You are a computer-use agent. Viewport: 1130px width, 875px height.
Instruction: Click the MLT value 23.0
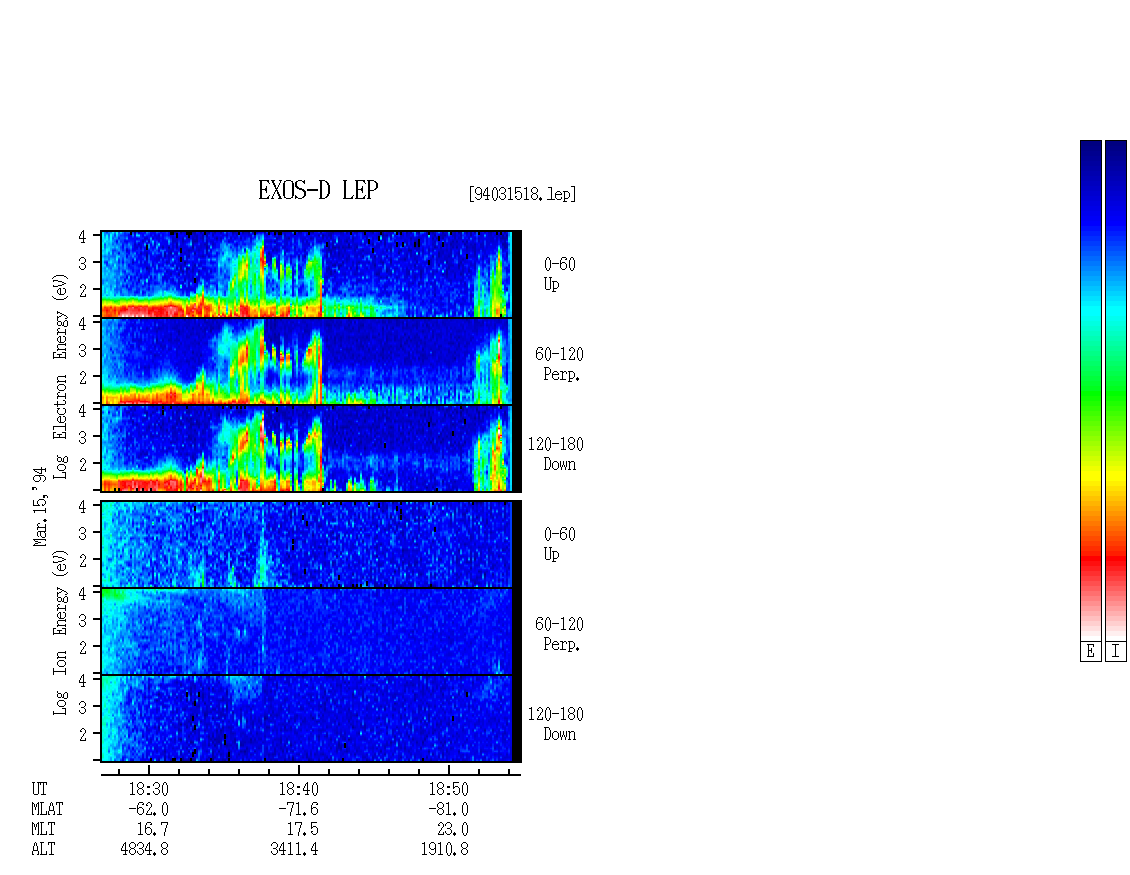click(x=453, y=830)
